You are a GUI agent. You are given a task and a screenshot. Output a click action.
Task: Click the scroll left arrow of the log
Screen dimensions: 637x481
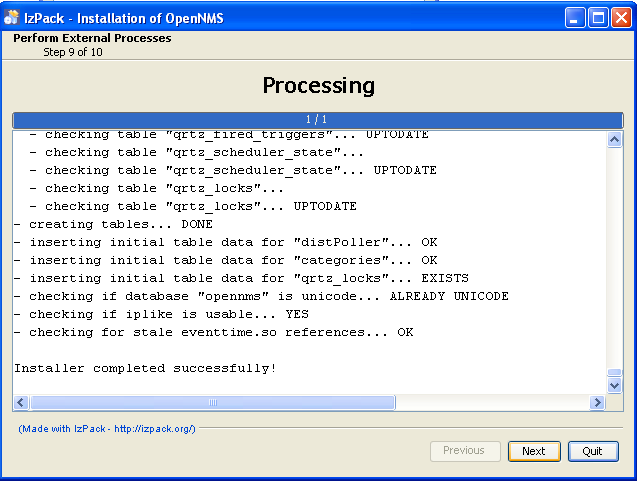pos(21,403)
